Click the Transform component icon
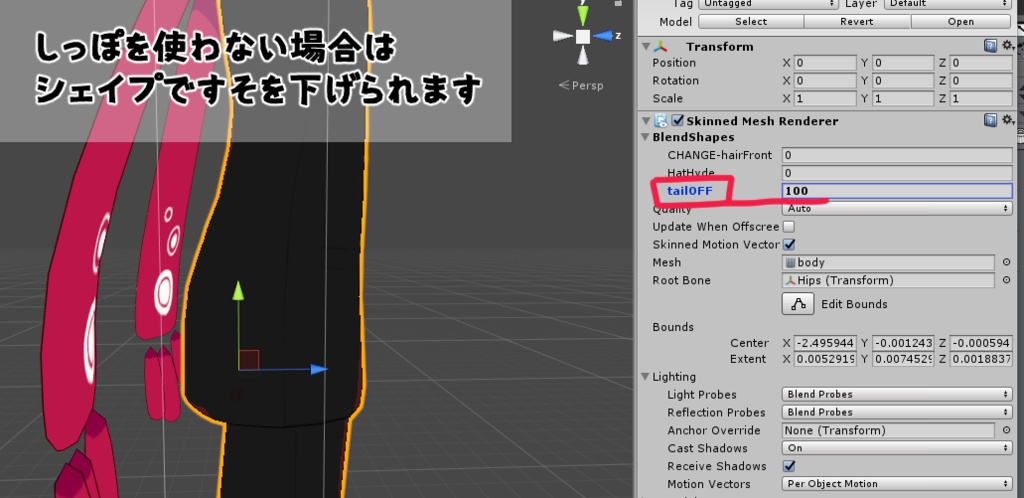 click(662, 46)
